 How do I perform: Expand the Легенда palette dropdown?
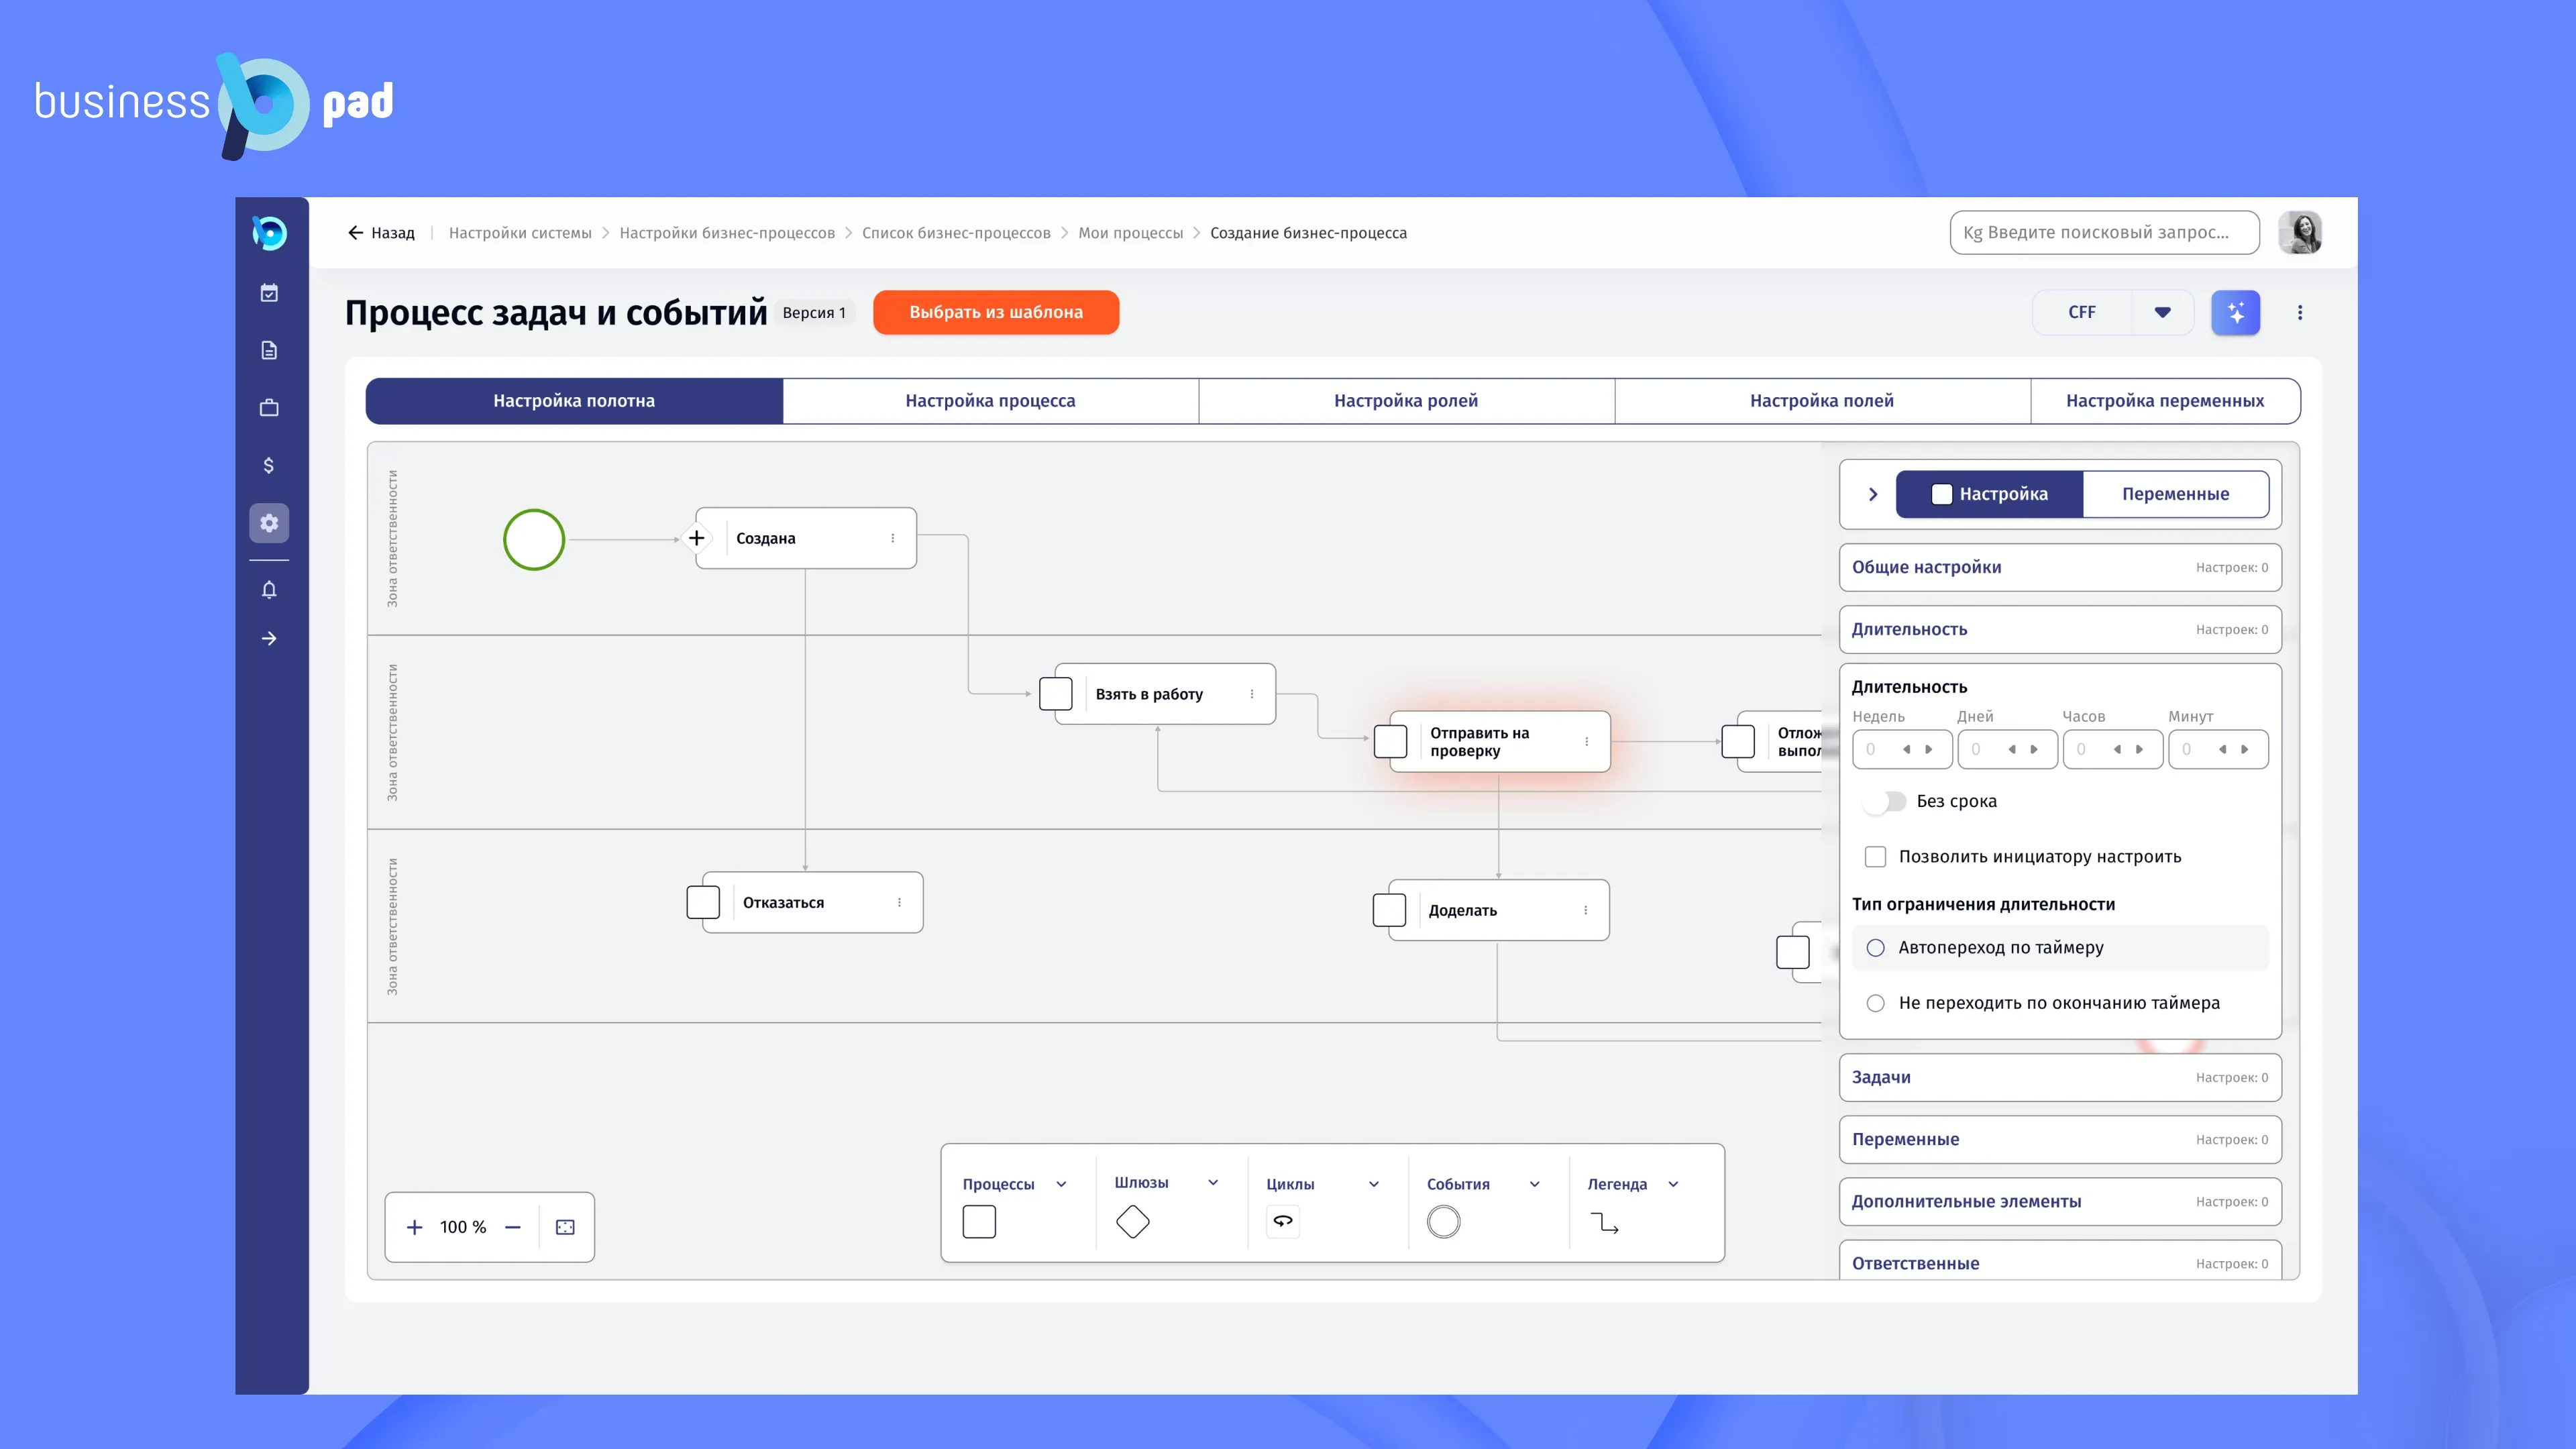(1673, 1184)
